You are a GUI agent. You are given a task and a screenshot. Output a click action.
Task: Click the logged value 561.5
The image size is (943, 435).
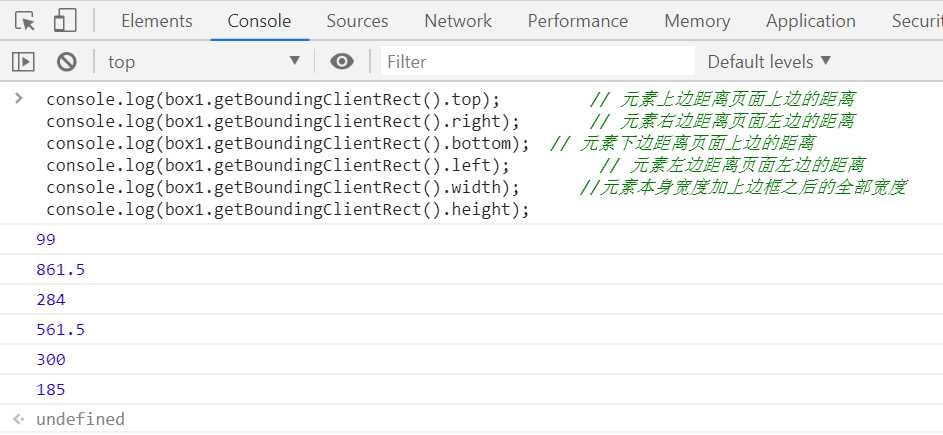pos(60,330)
